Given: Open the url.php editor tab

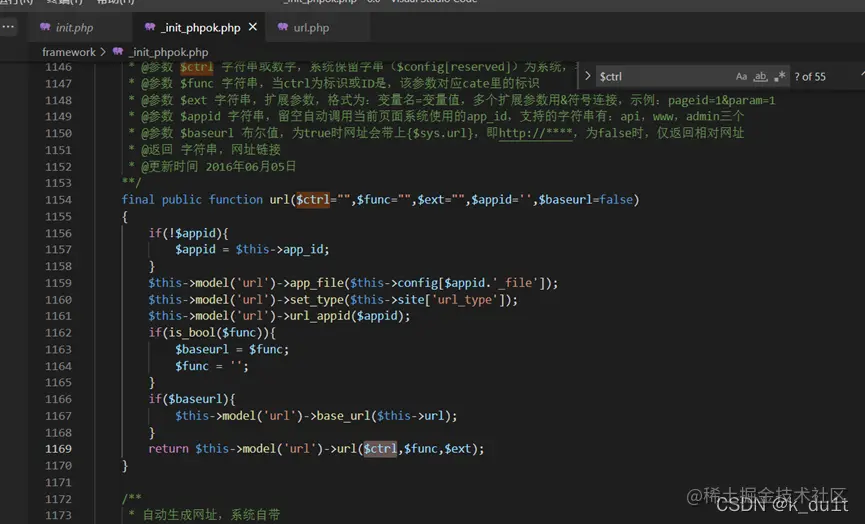Looking at the screenshot, I should click(x=311, y=28).
